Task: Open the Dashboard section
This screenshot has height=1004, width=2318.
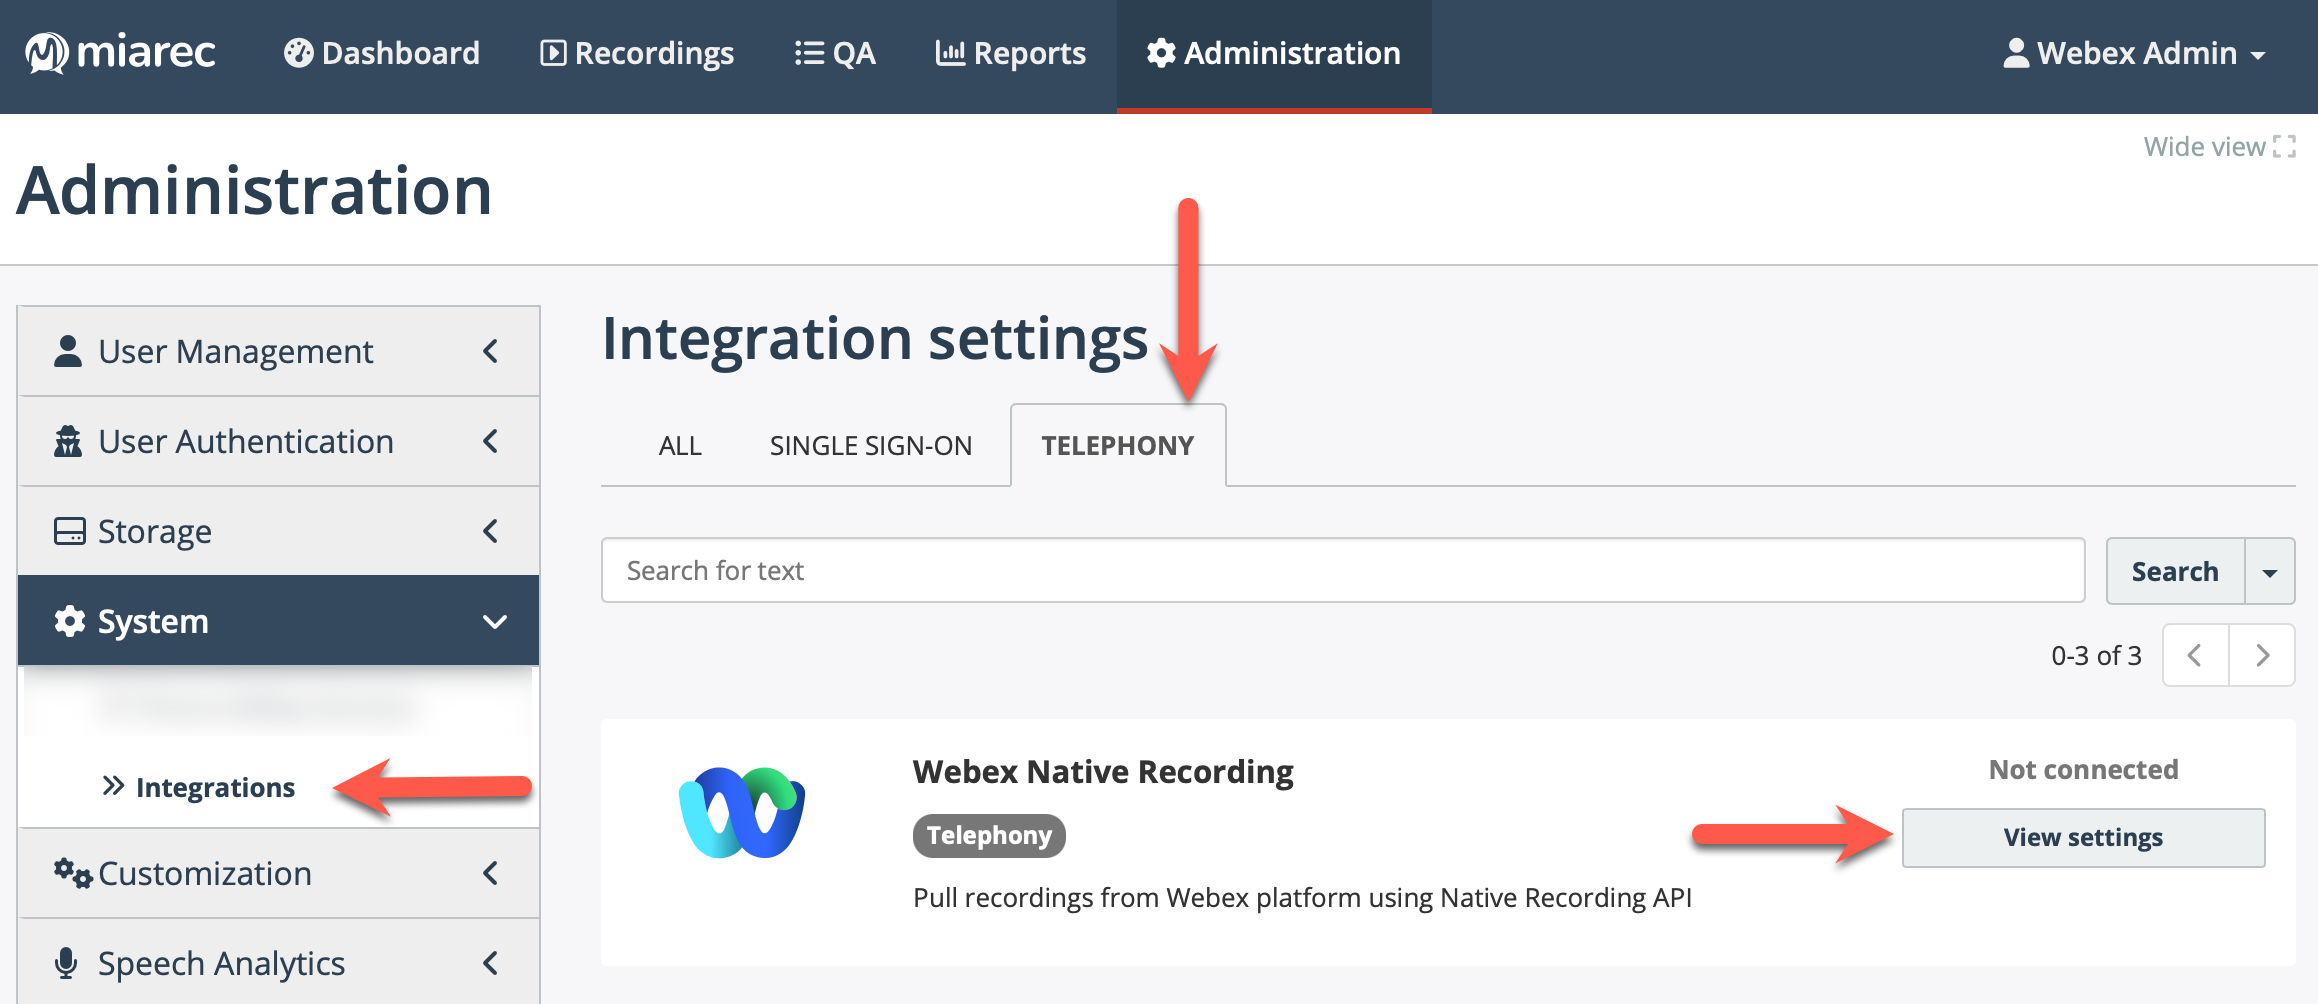Action: pyautogui.click(x=385, y=52)
